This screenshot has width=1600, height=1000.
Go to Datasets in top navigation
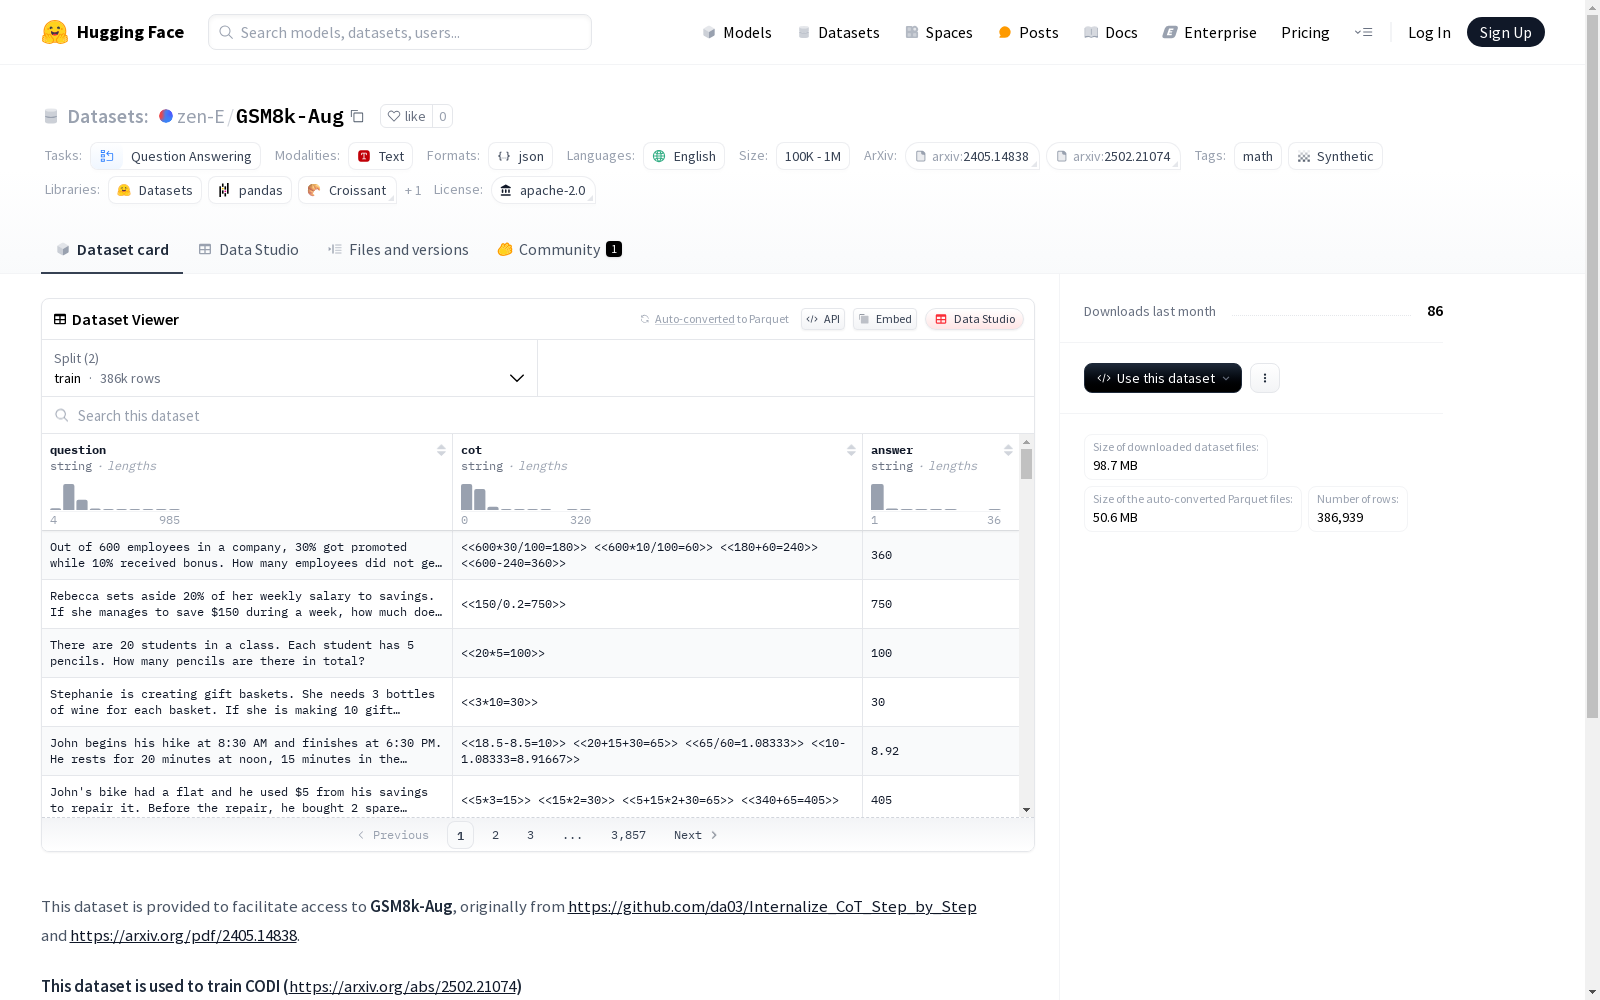[838, 32]
